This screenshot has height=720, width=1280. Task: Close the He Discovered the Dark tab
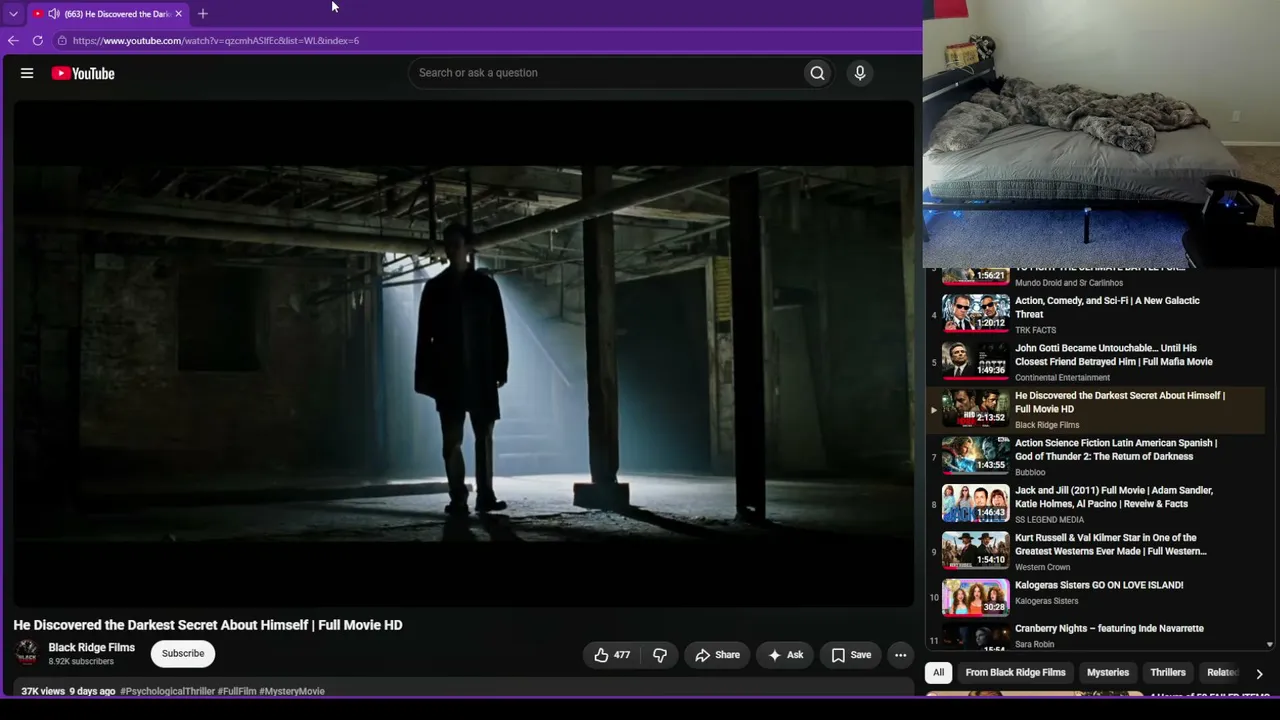pos(178,14)
